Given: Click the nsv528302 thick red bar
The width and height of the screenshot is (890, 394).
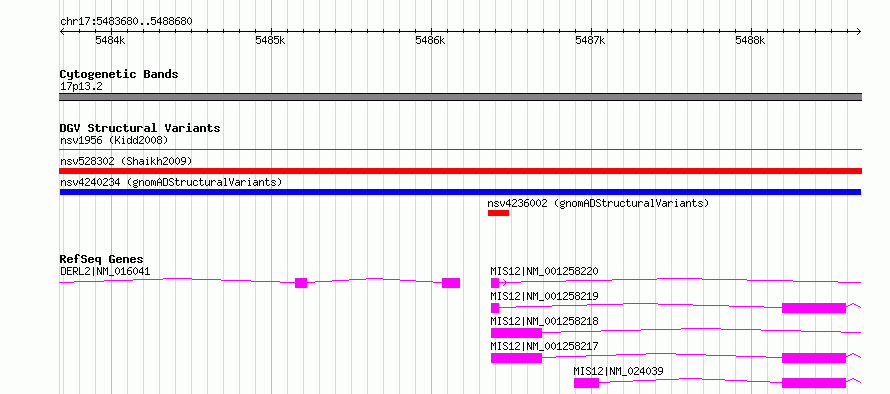Looking at the screenshot, I should 460,171.
